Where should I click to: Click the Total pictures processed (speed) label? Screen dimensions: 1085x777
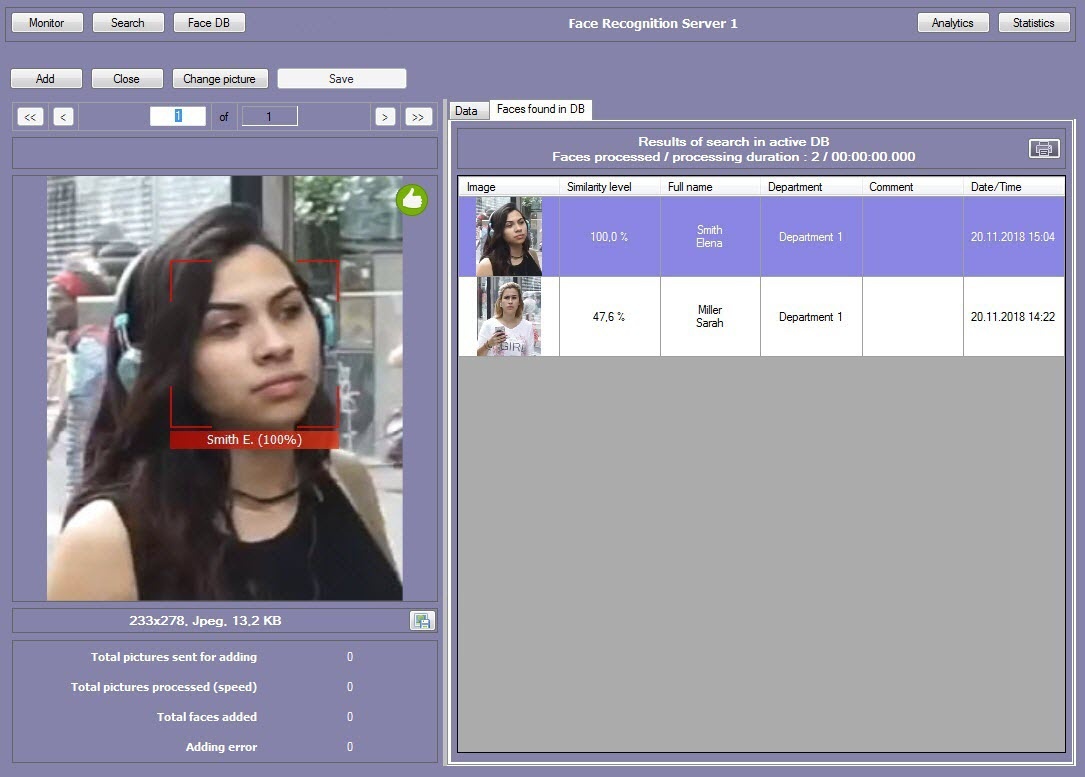pos(164,687)
